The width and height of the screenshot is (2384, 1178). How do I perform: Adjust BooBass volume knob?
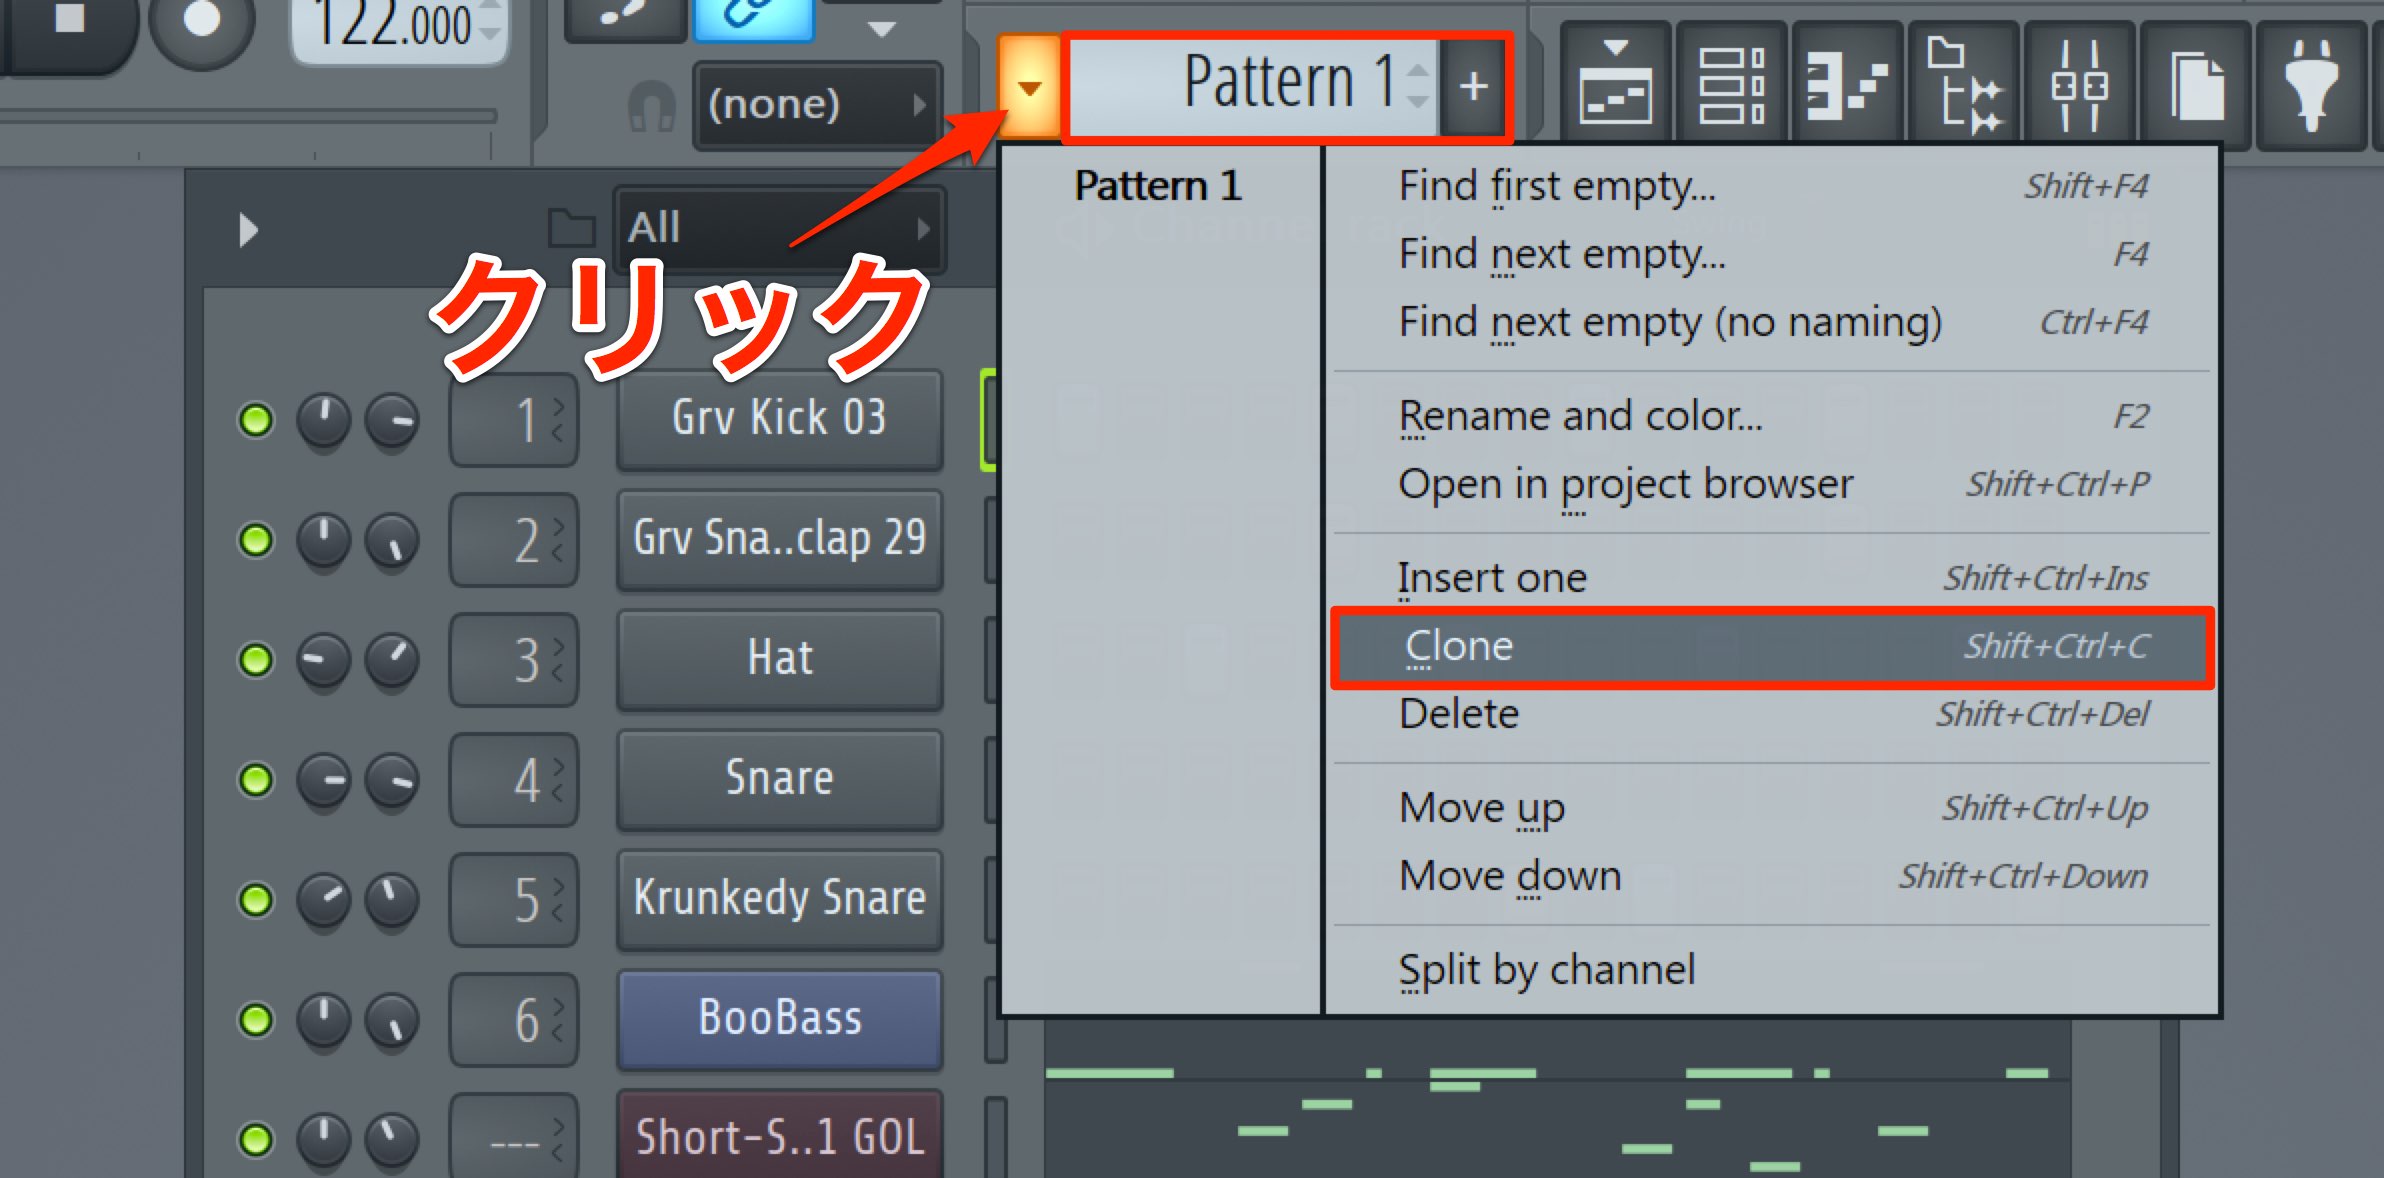(391, 1020)
